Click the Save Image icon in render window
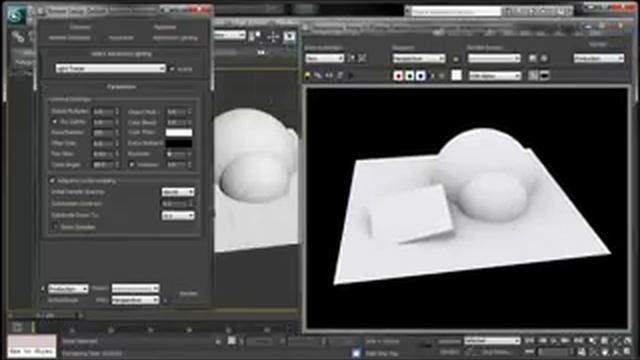Image resolution: width=640 pixels, height=360 pixels. 308,76
